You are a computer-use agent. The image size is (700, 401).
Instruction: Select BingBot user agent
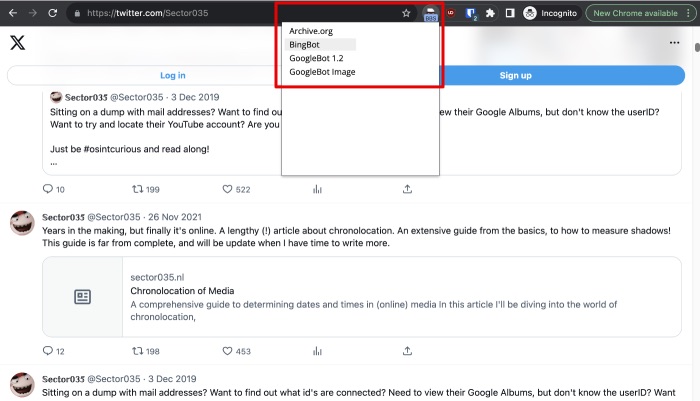pos(320,45)
